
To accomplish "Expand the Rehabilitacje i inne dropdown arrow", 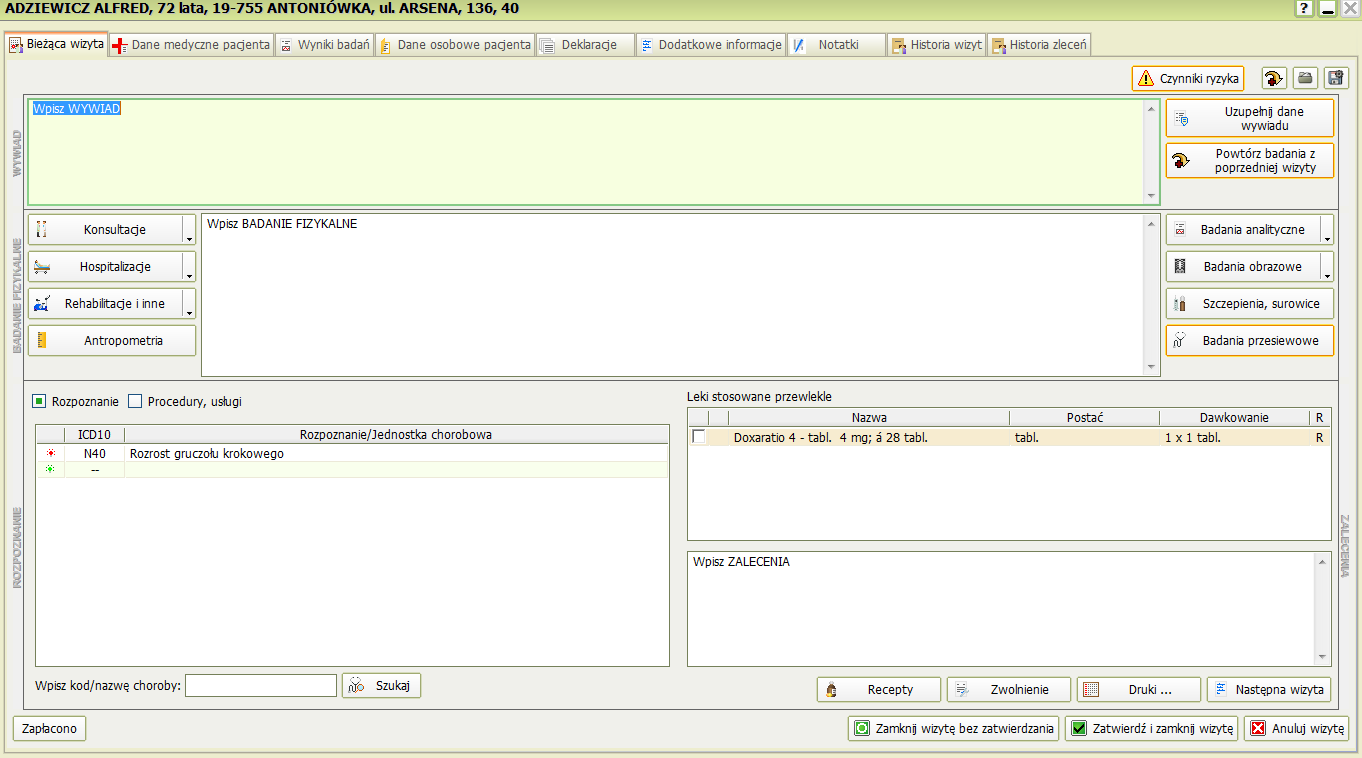I will tap(189, 303).
